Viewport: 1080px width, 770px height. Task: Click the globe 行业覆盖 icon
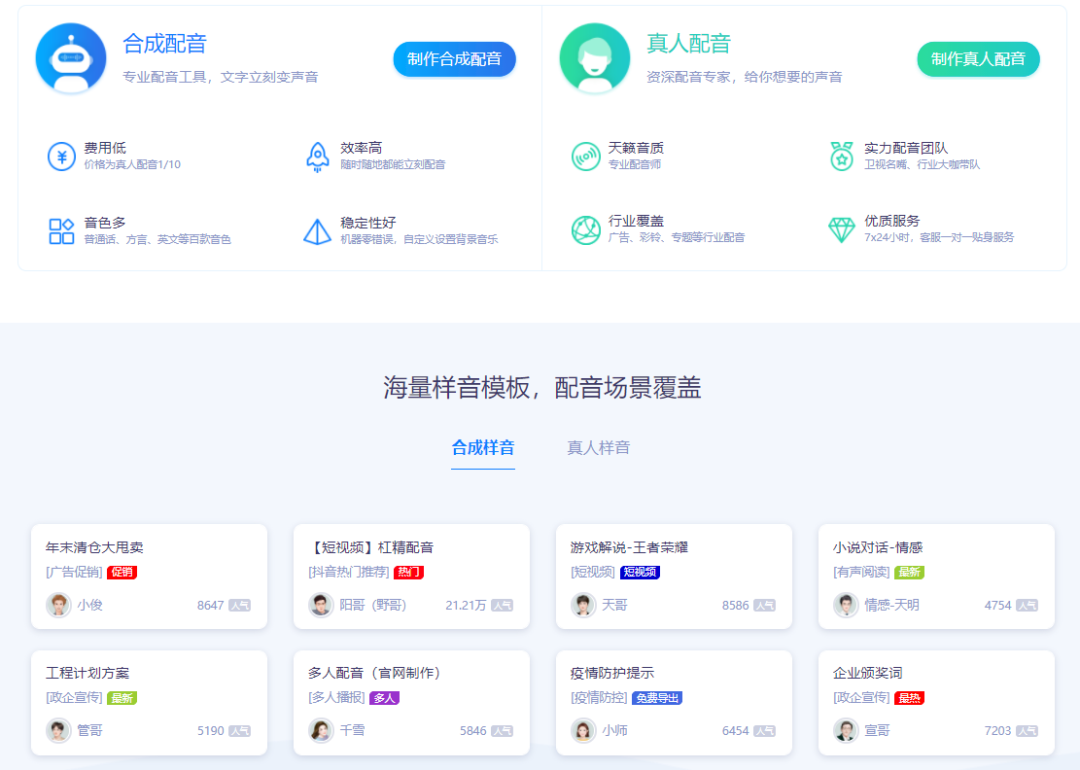(x=586, y=230)
